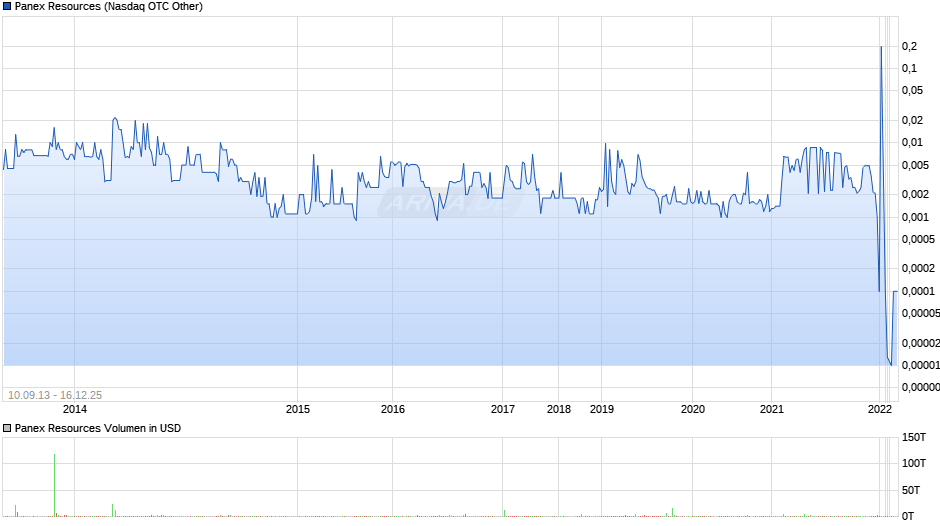
Task: Click the 0,005 price axis label
Action: (915, 165)
